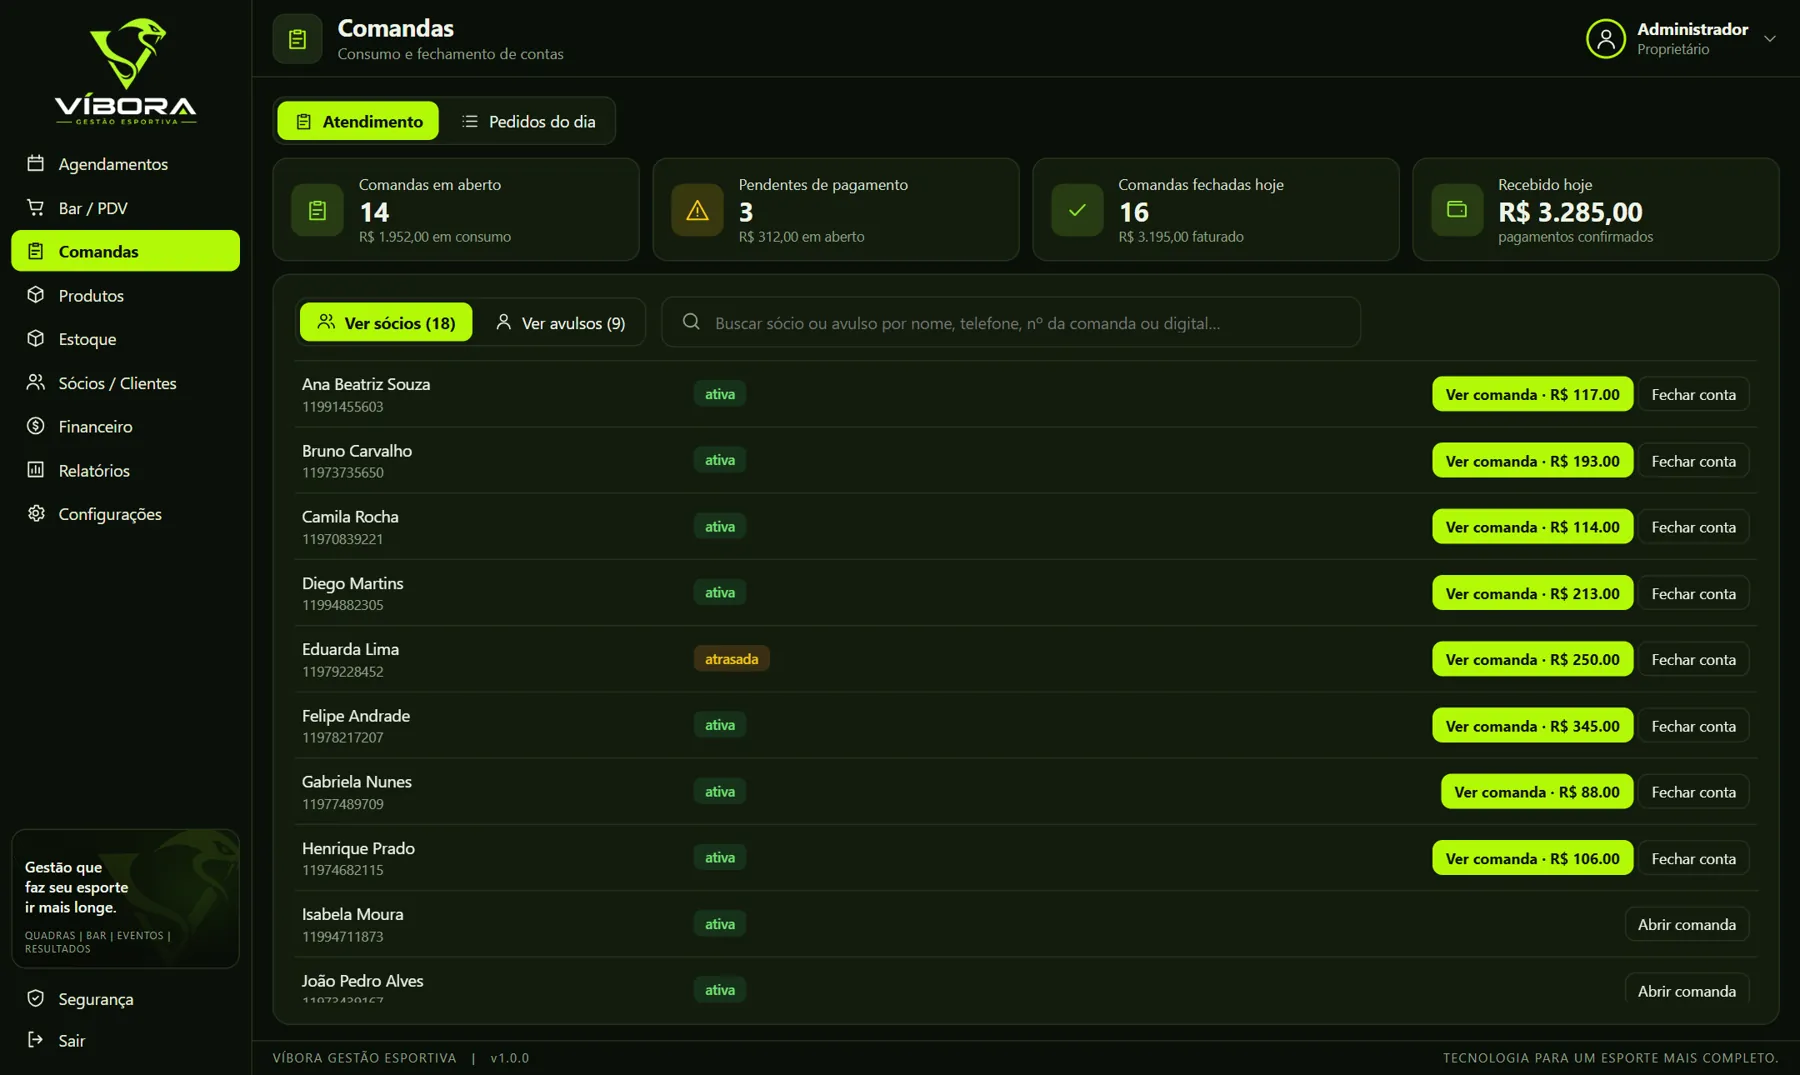1800x1075 pixels.
Task: Click the Sair logout icon
Action: [36, 1040]
